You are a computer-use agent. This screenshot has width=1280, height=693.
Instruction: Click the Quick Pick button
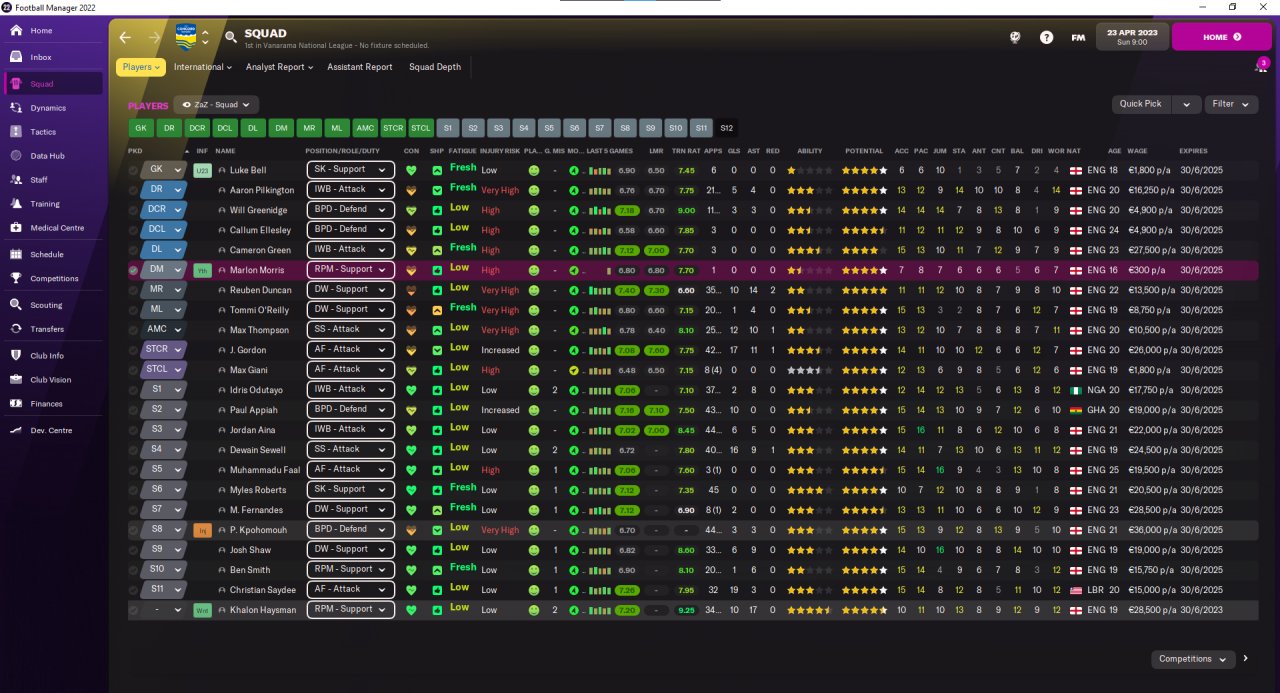click(1141, 104)
